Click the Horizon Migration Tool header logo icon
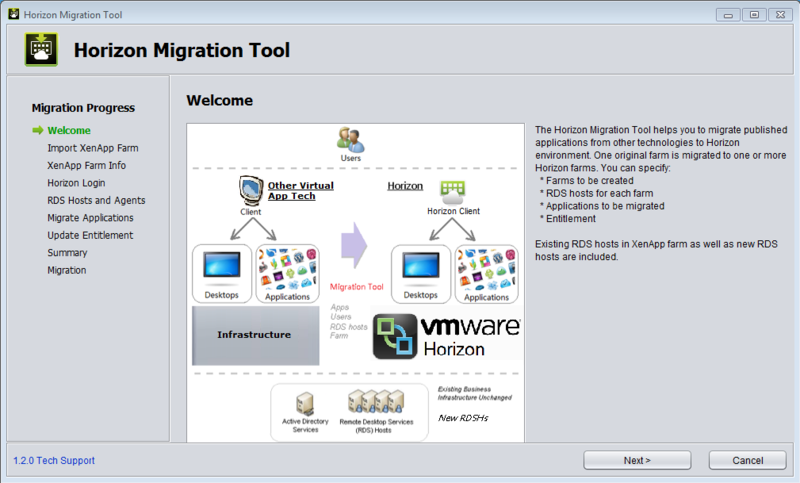Image resolution: width=800 pixels, height=483 pixels. tap(41, 49)
